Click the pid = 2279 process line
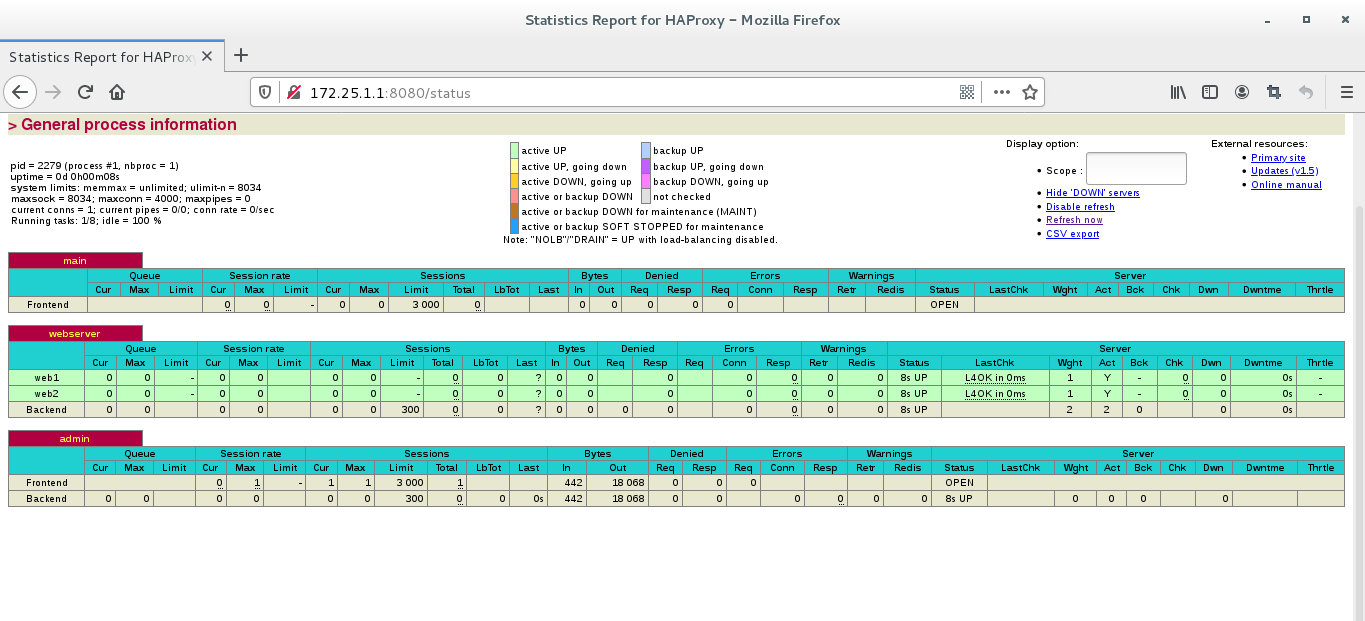The image size is (1365, 621). (94, 165)
